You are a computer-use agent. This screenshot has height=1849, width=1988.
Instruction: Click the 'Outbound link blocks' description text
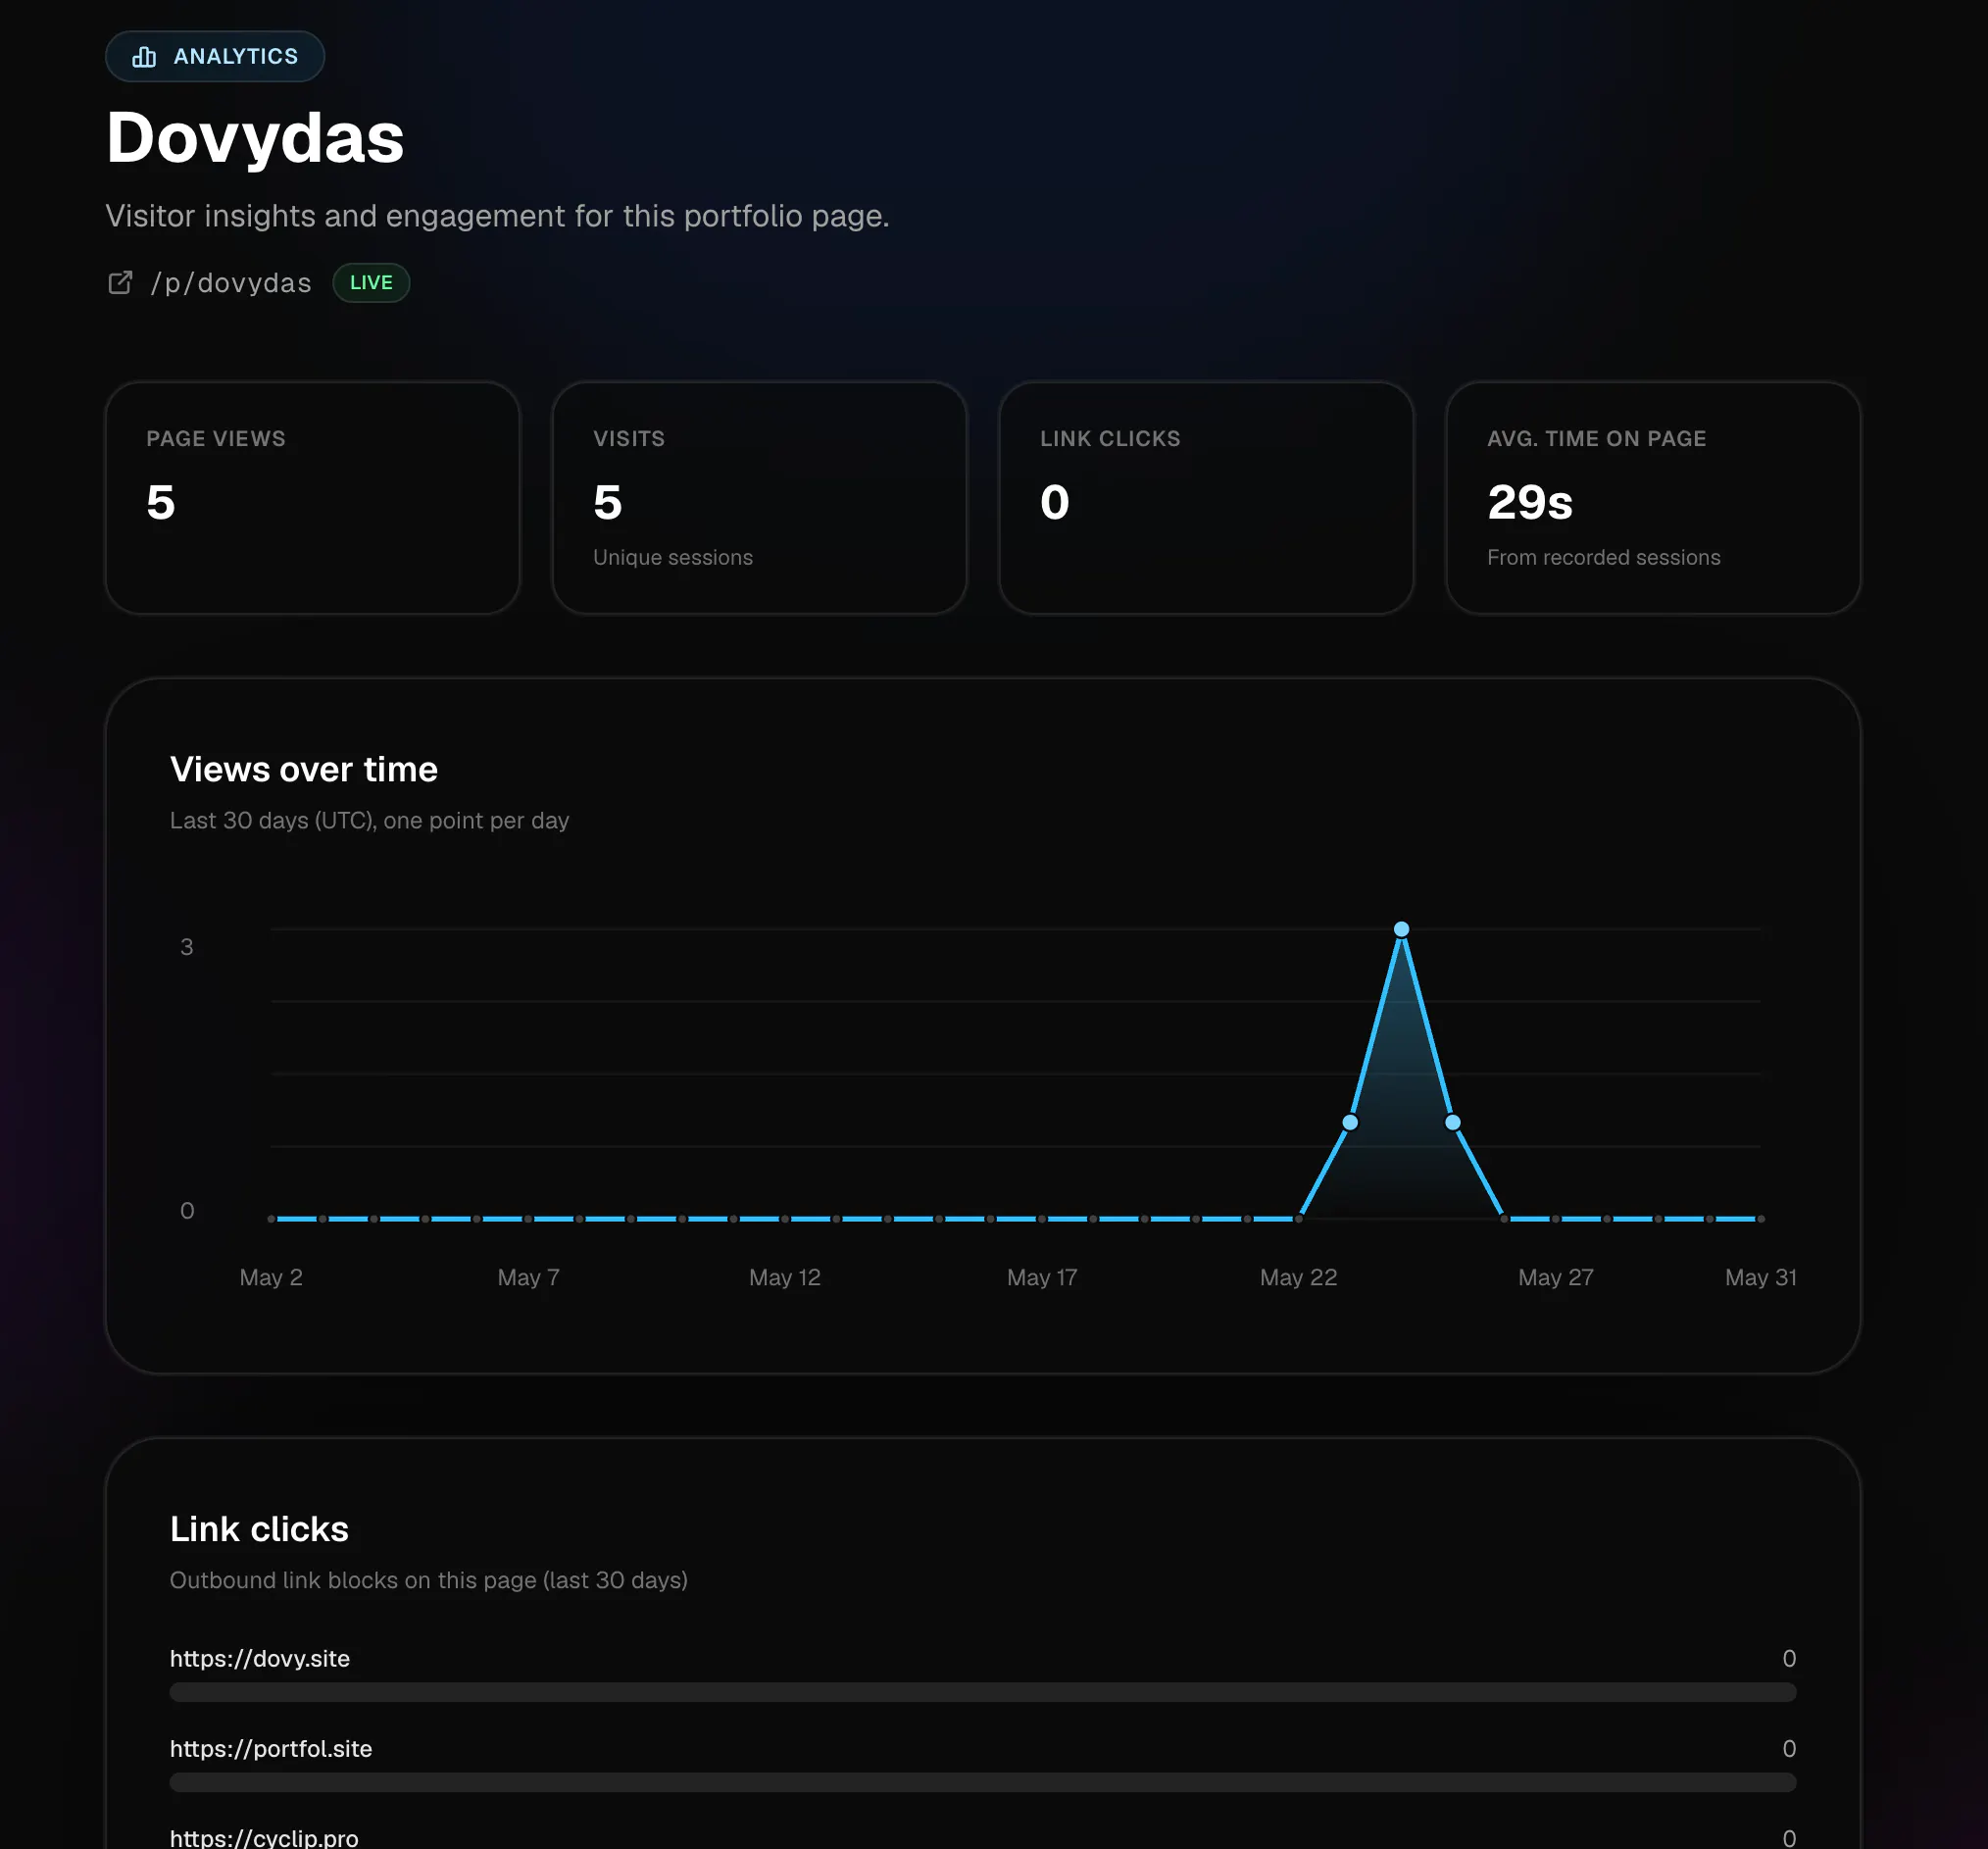click(x=429, y=1581)
